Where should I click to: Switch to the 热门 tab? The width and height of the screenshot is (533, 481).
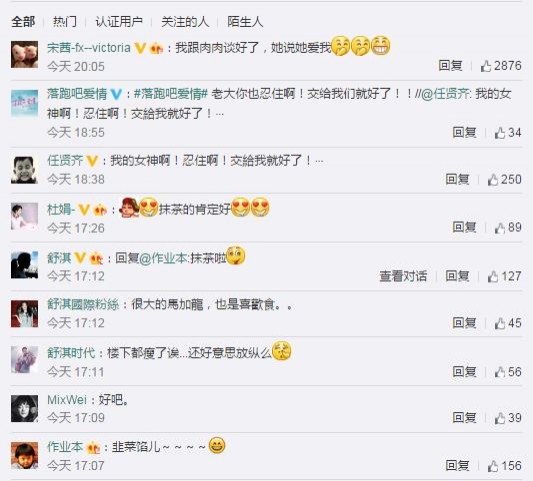(65, 22)
